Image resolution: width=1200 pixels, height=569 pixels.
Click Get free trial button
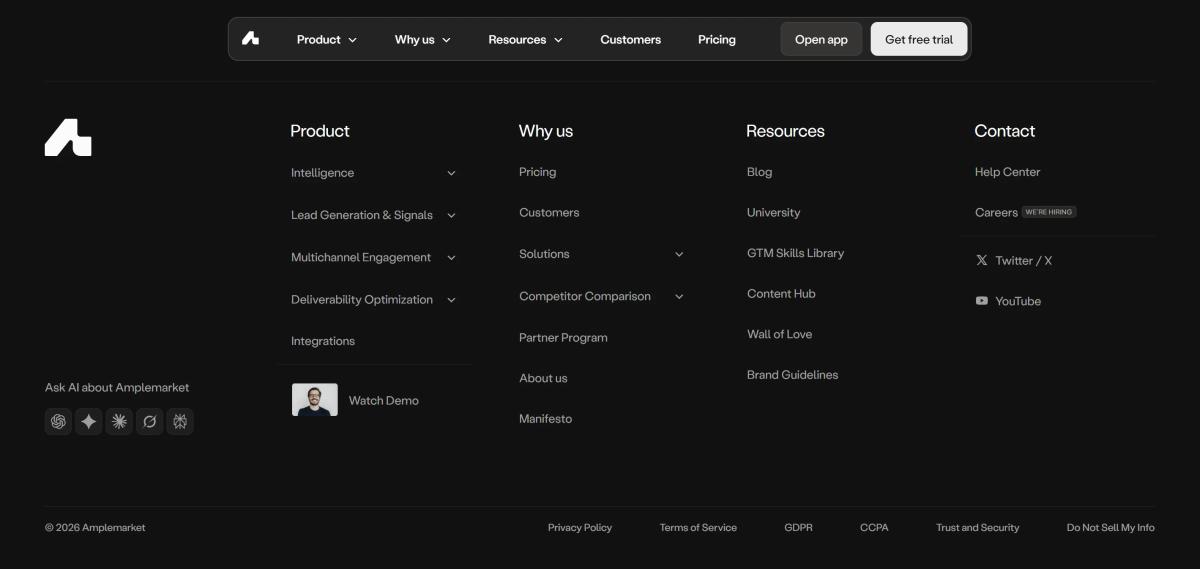pyautogui.click(x=919, y=39)
